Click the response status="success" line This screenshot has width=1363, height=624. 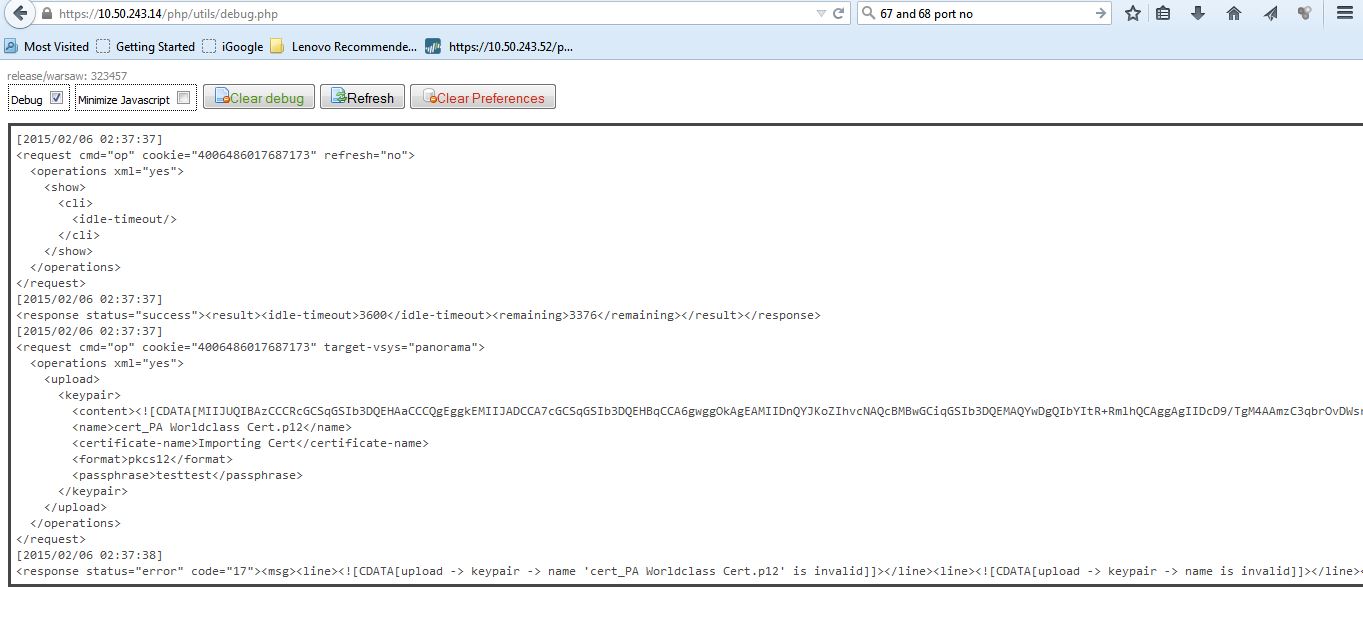tap(418, 315)
